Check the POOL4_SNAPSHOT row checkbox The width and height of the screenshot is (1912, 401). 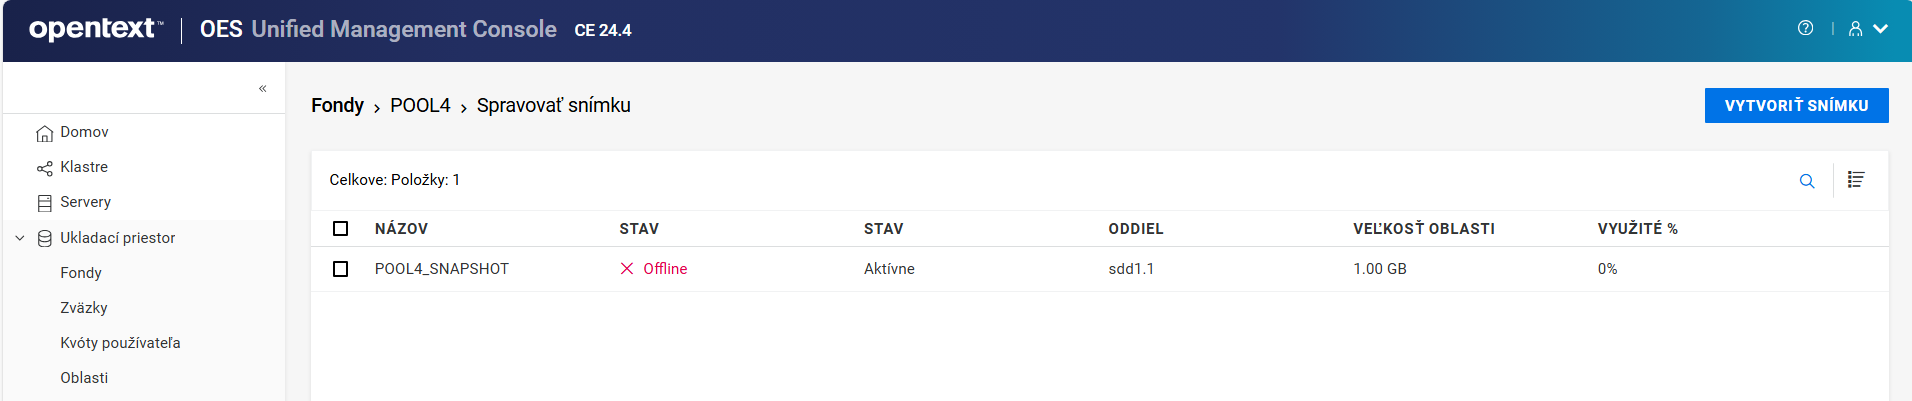coord(341,269)
